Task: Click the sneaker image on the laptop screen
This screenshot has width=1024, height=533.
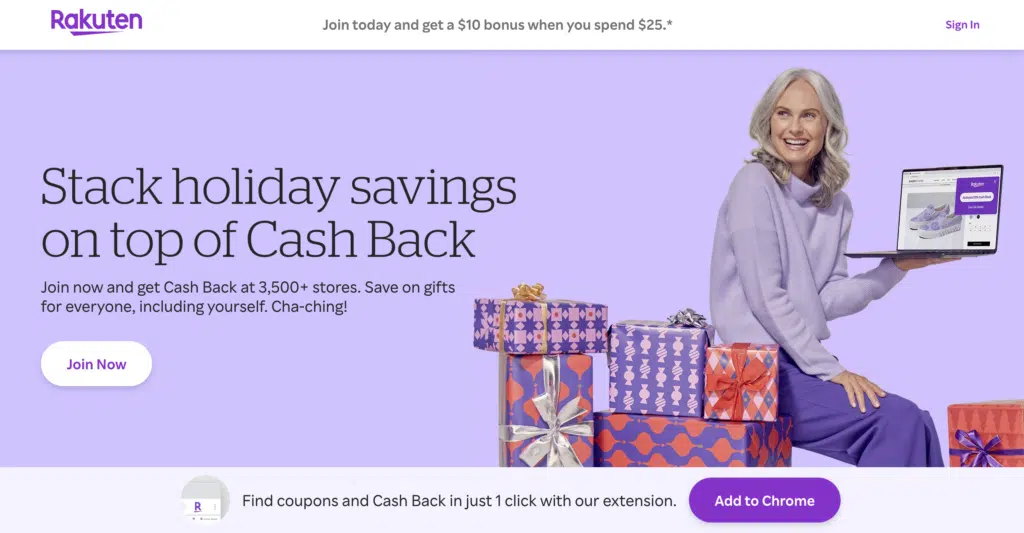Action: [x=929, y=218]
